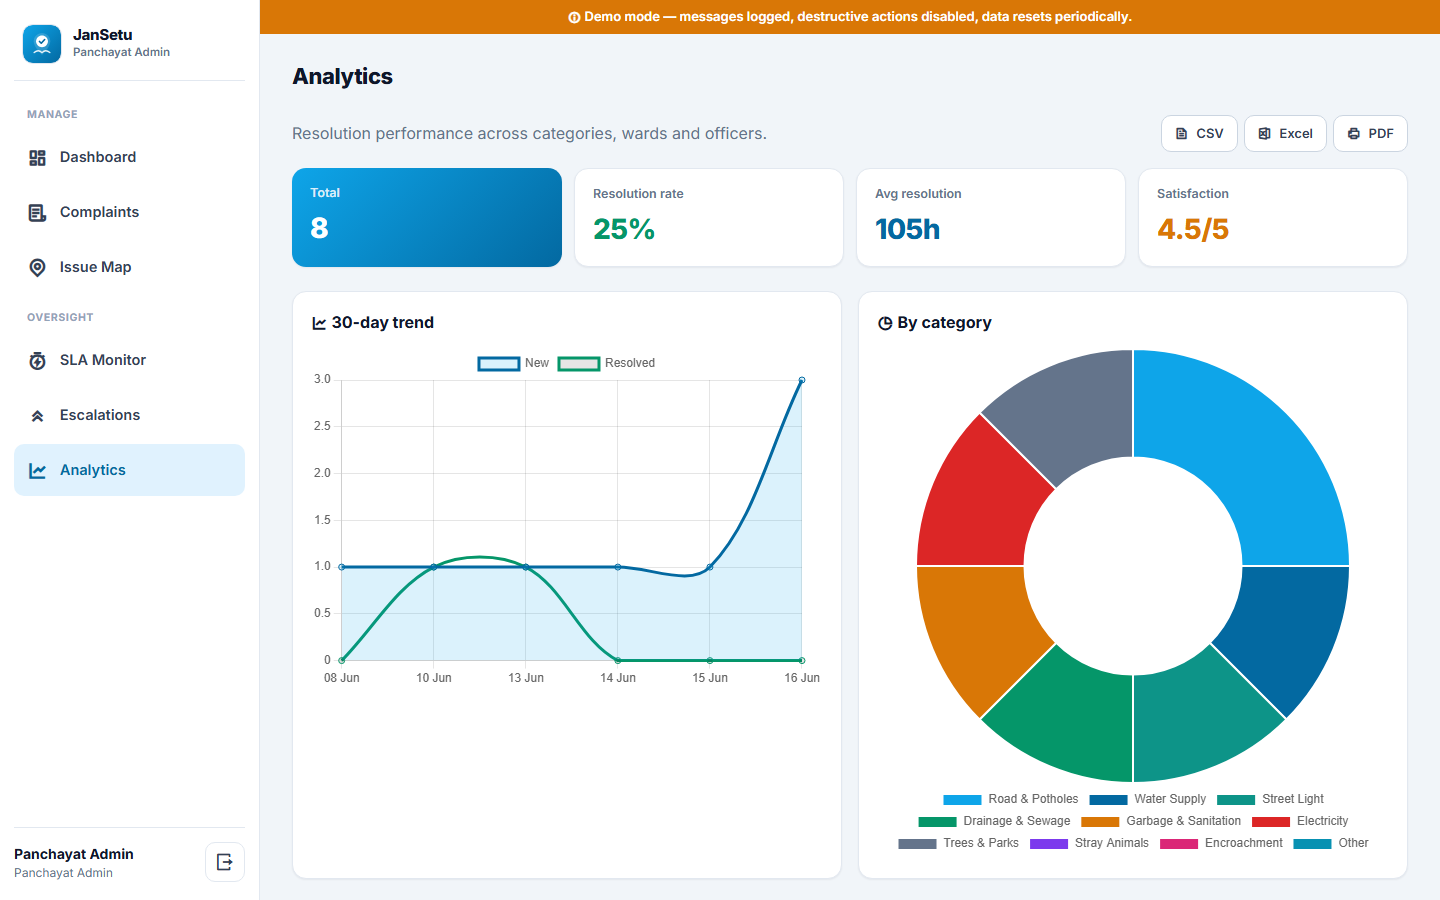Click the 16 Jun peak data point
Image resolution: width=1440 pixels, height=900 pixels.
(x=802, y=380)
